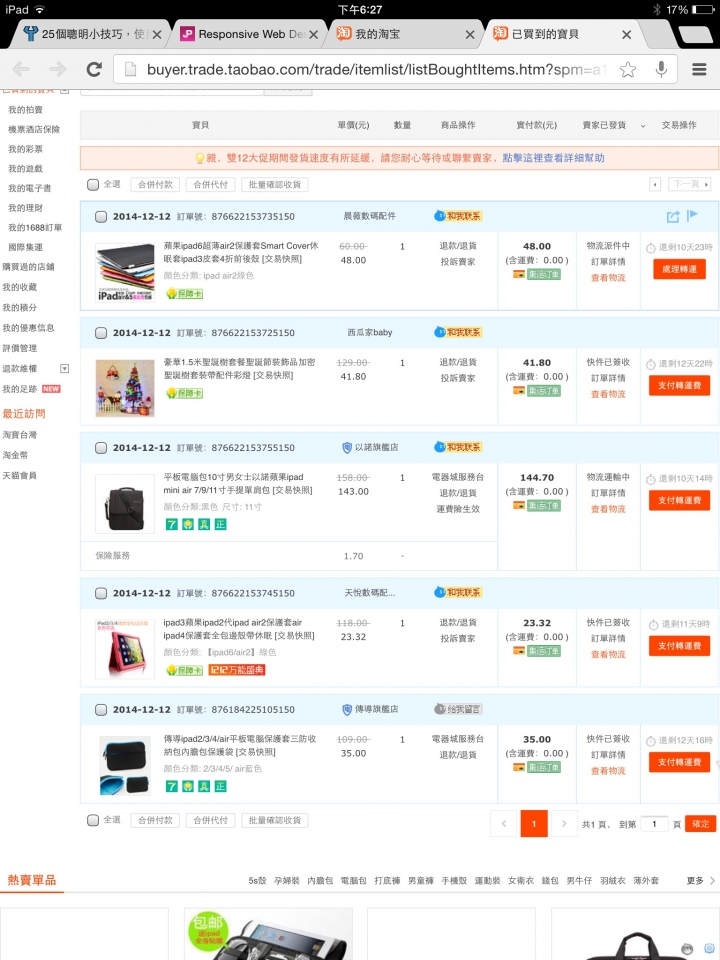
Task: Open a new tab with the blank tab button
Action: [696, 34]
